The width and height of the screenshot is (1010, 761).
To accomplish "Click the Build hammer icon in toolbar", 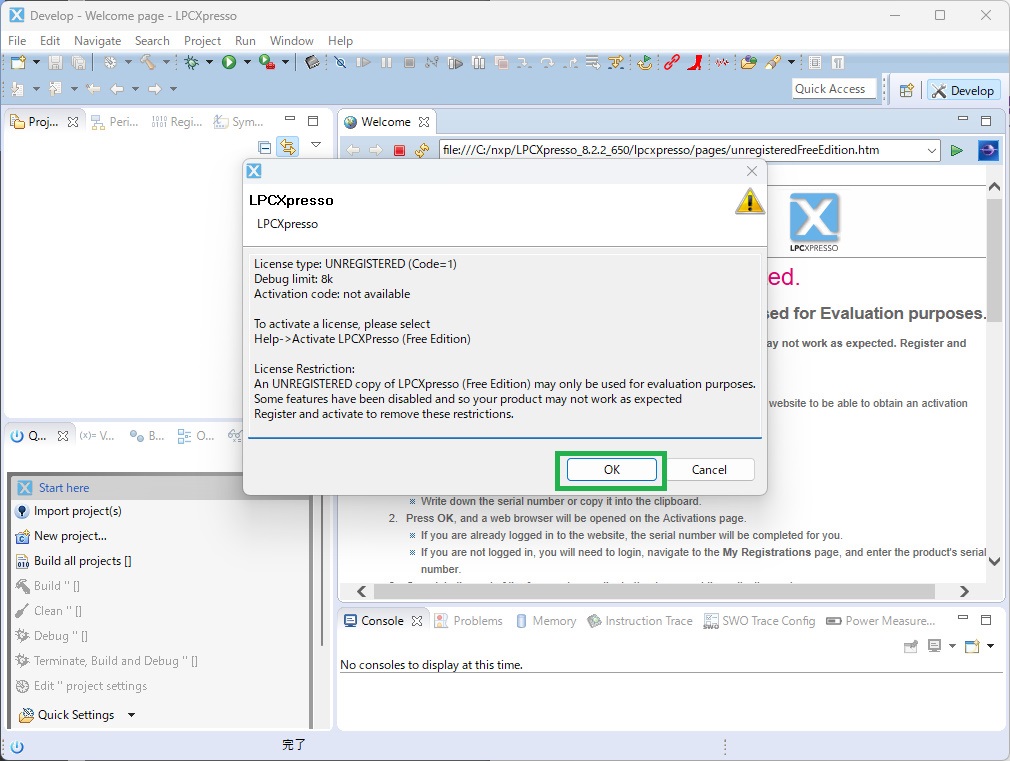I will click(x=147, y=62).
